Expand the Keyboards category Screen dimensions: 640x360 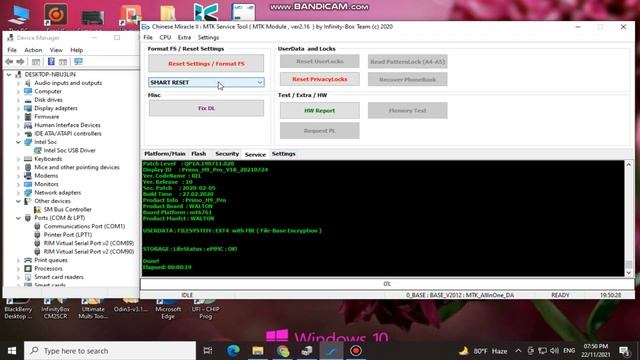18,159
